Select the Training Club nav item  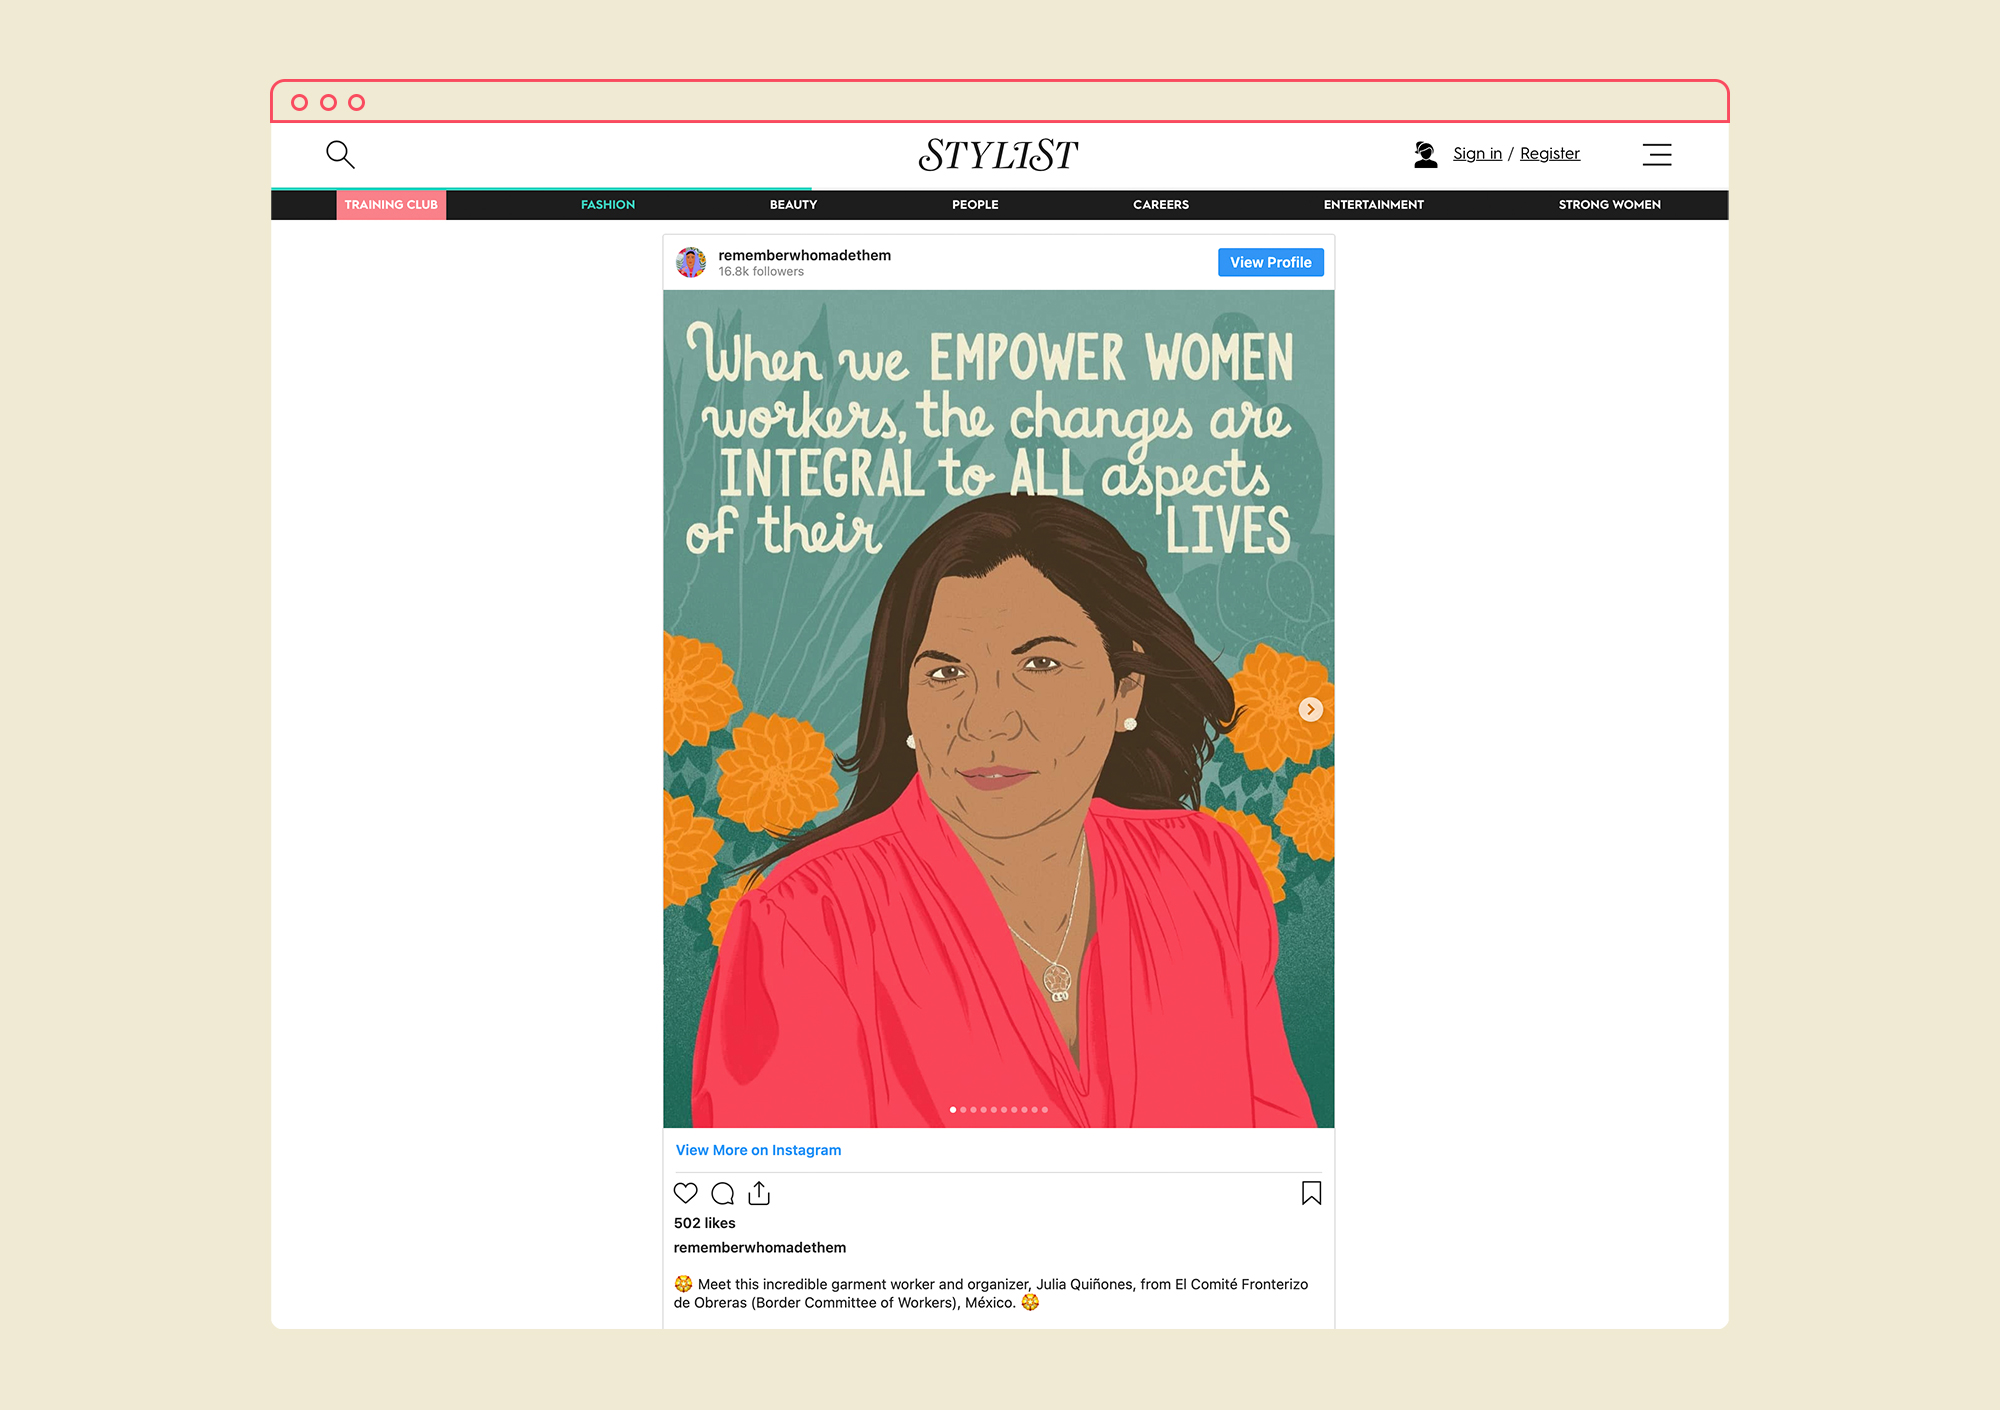(391, 204)
